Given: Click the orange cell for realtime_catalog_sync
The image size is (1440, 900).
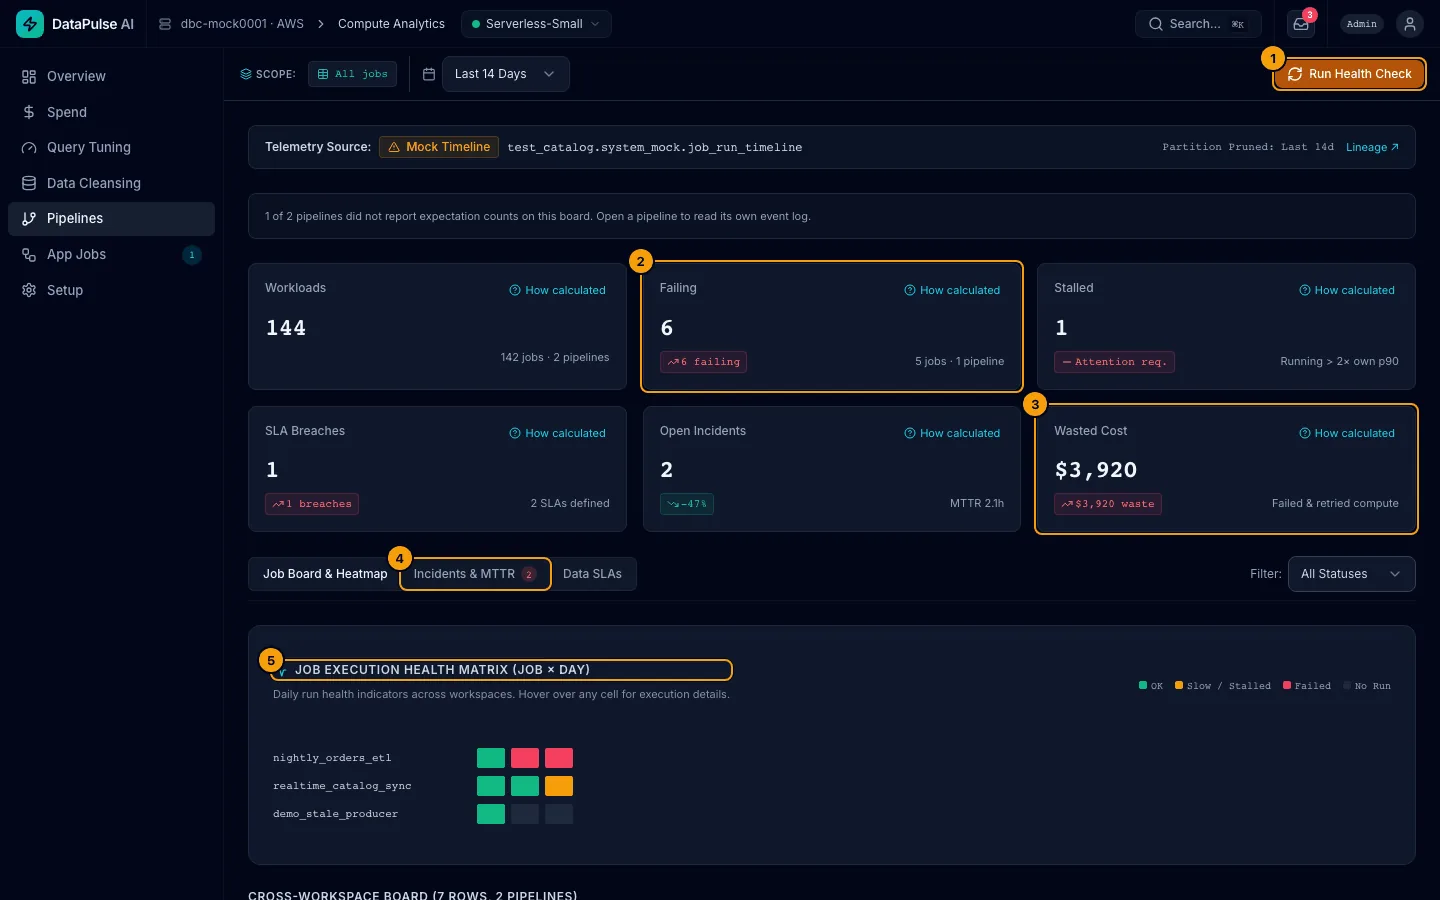Looking at the screenshot, I should tap(559, 786).
